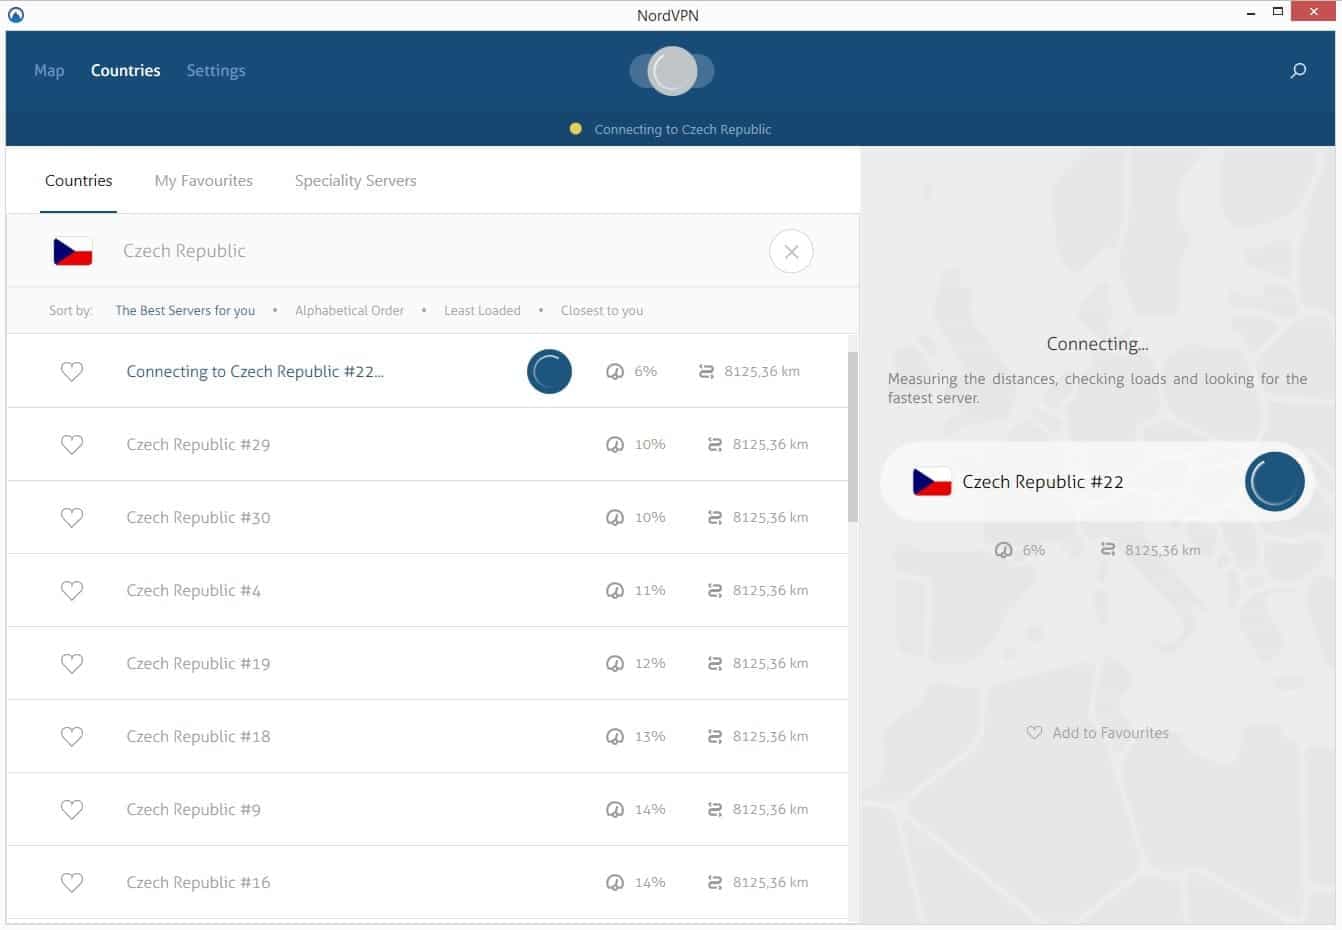The width and height of the screenshot is (1342, 930).
Task: Click the connecting spinner in #22 row
Action: 549,372
